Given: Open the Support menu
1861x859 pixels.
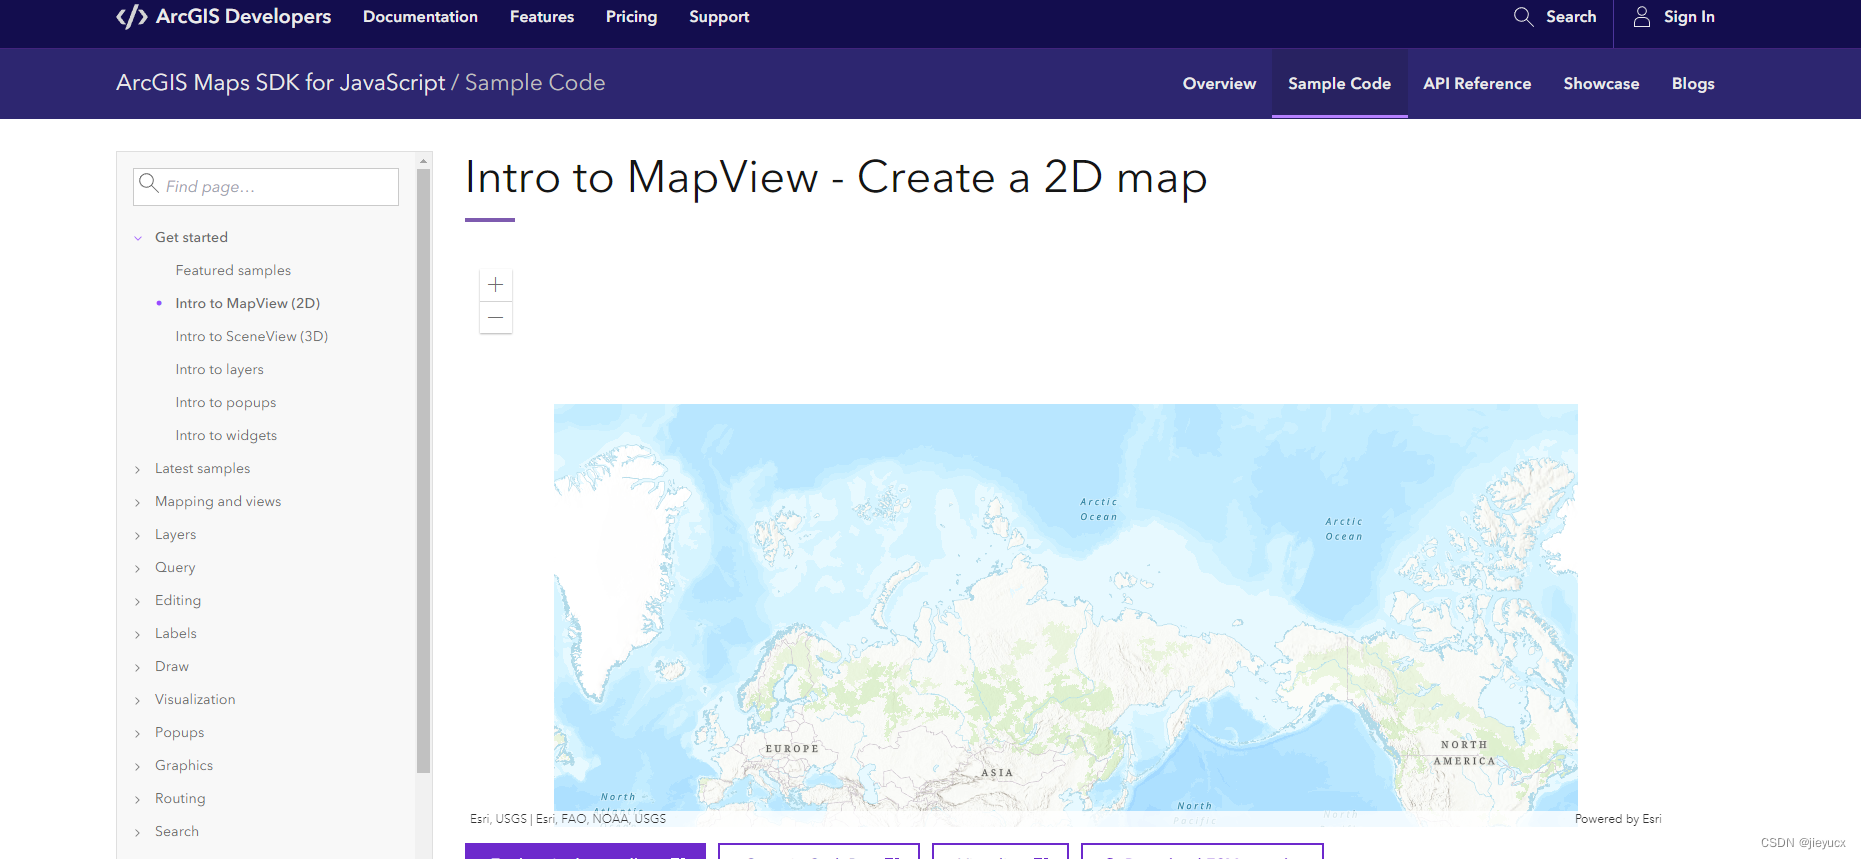Looking at the screenshot, I should click(x=719, y=17).
